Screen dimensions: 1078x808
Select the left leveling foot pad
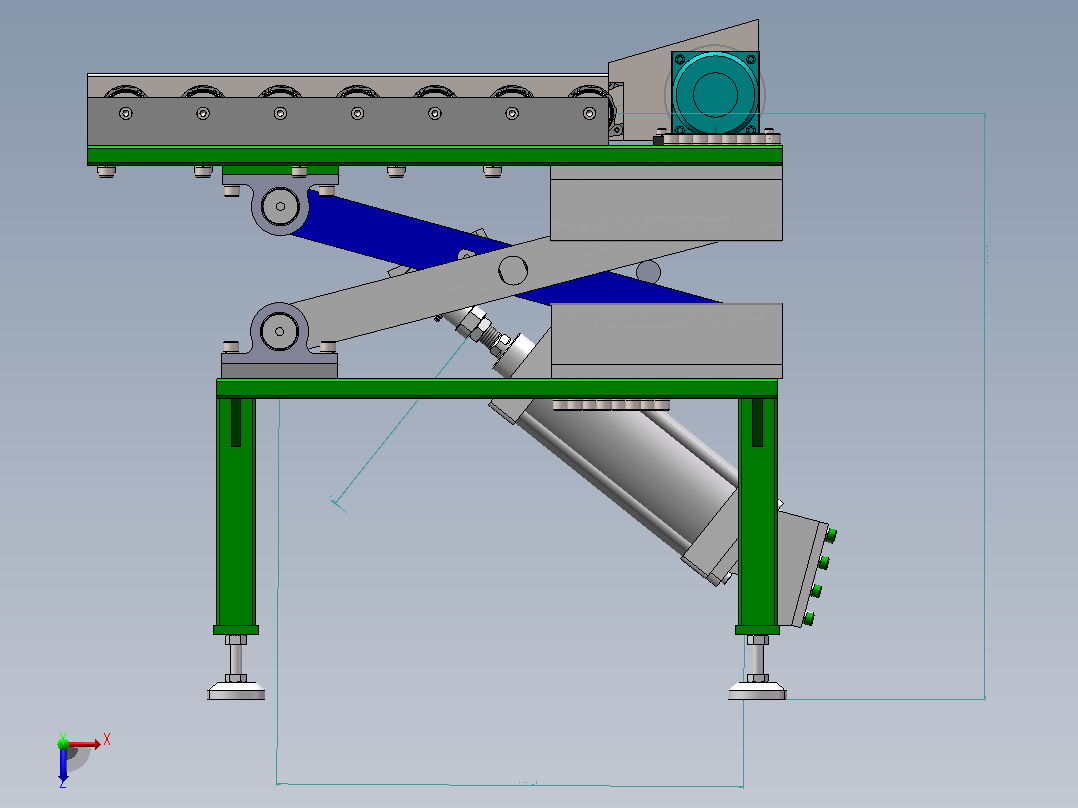(x=236, y=690)
